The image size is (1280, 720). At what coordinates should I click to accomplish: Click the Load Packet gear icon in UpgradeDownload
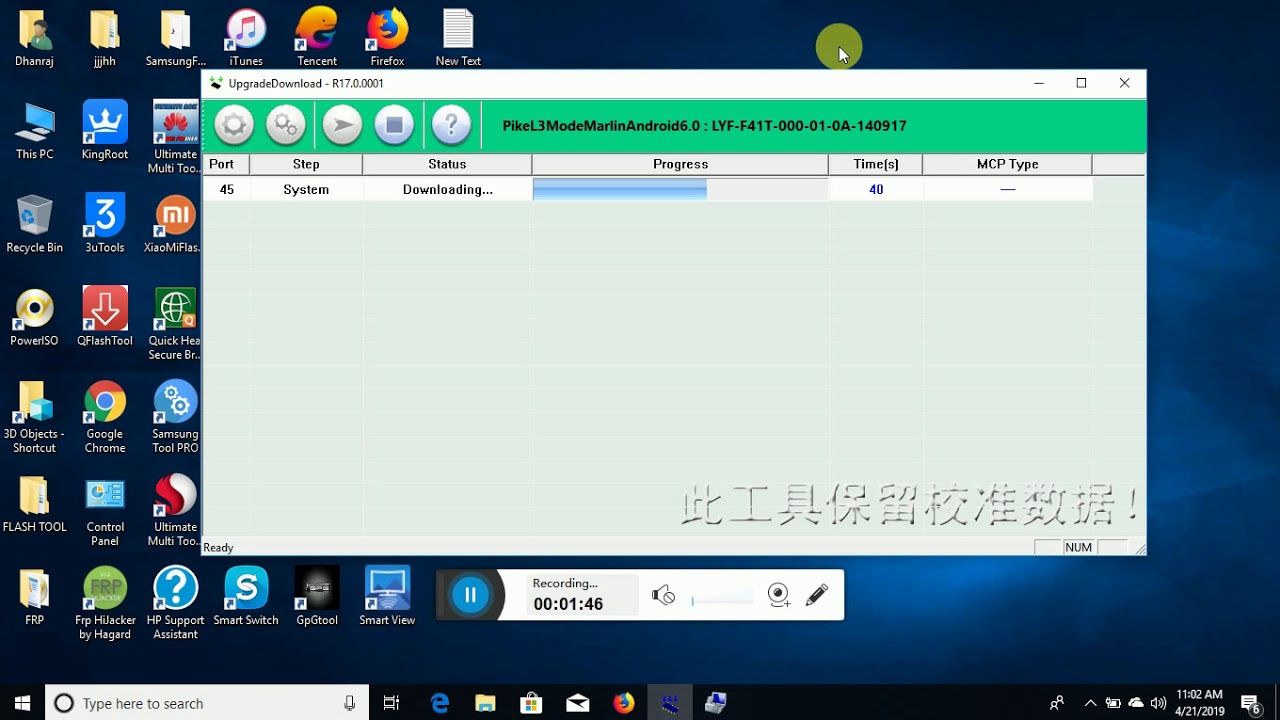234,125
